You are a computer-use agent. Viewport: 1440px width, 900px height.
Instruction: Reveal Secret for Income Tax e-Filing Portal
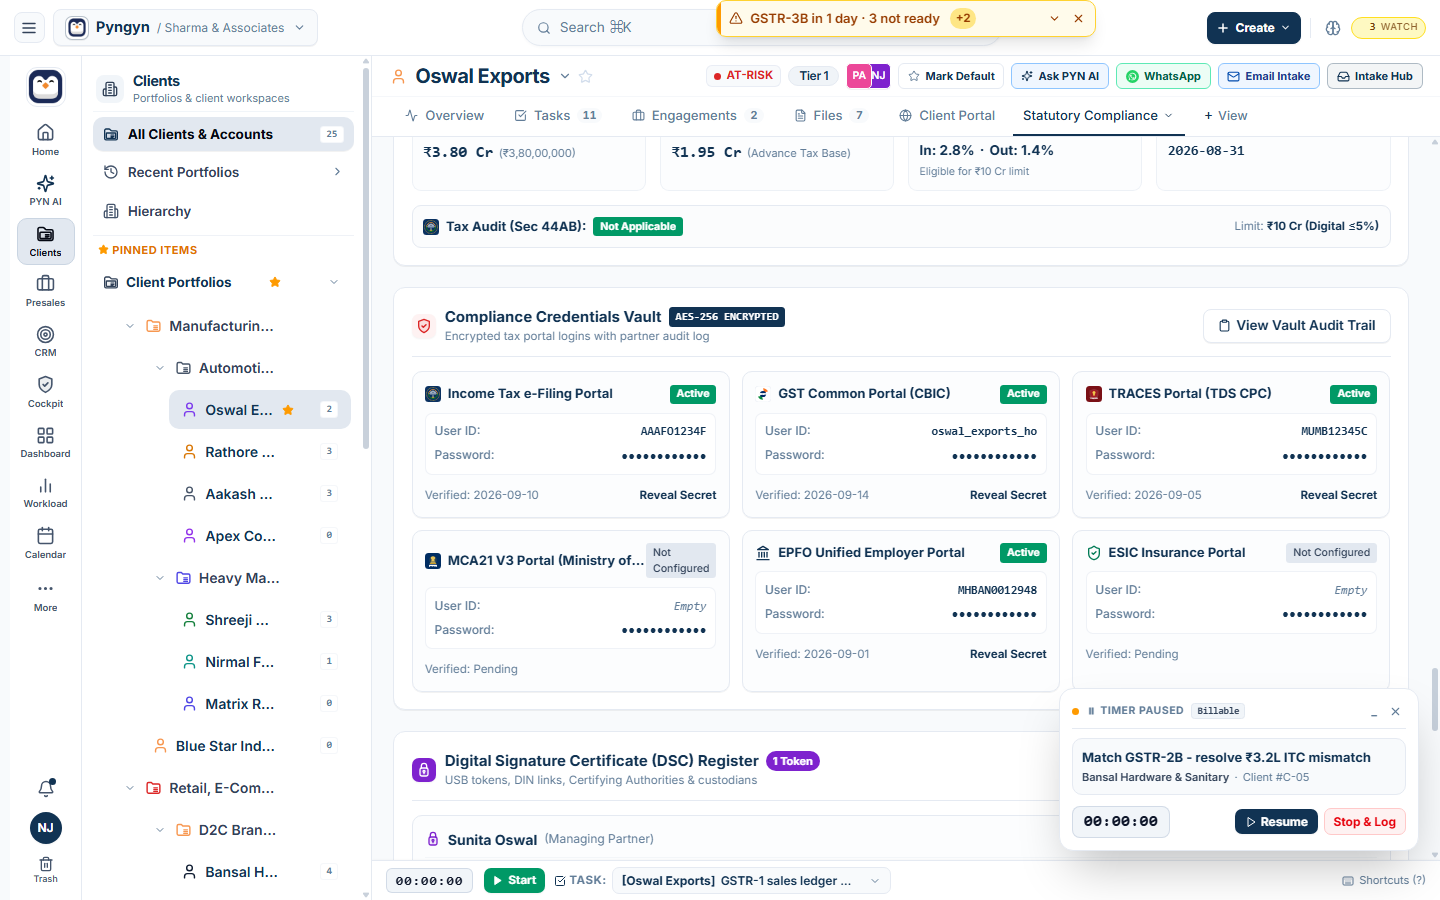[x=678, y=495]
